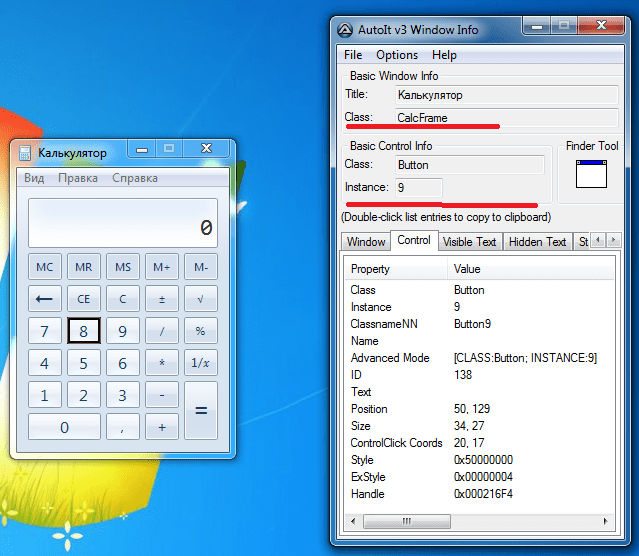
Task: Select the ControlClick Coords row
Action: 480,443
